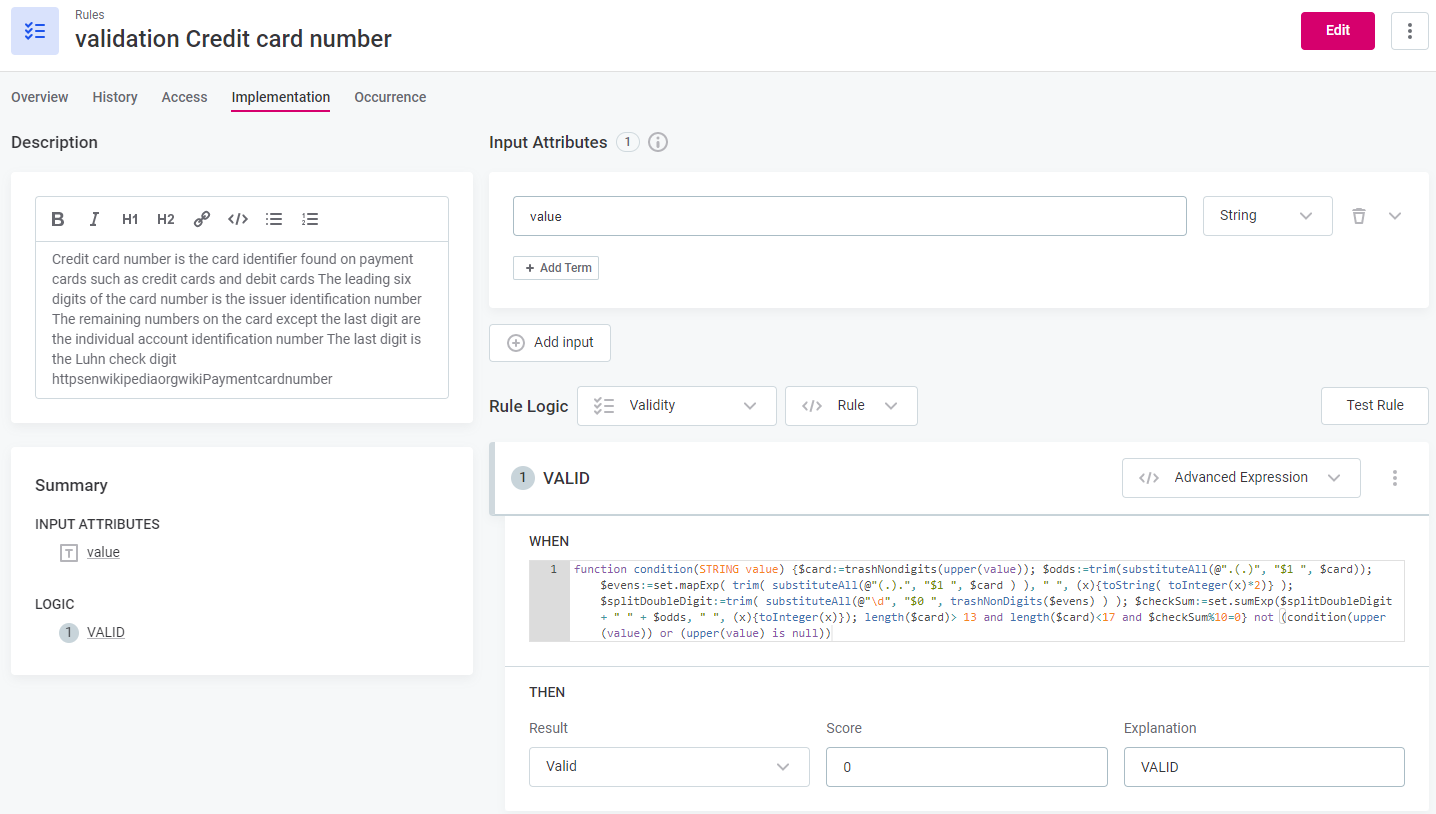Create a numbered list in description
Screen dimensions: 1436x814
click(x=310, y=219)
